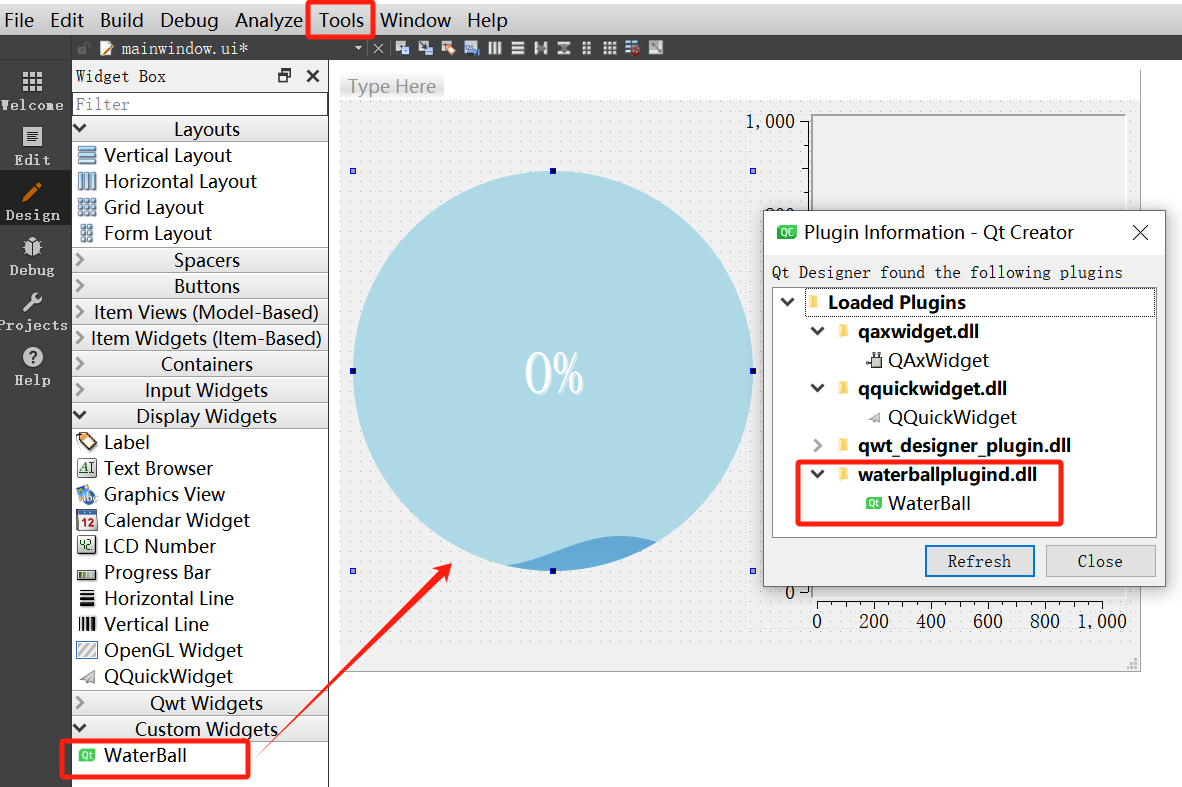Click the Adjust Size toolbar icon
Image resolution: width=1182 pixels, height=787 pixels.
click(656, 48)
